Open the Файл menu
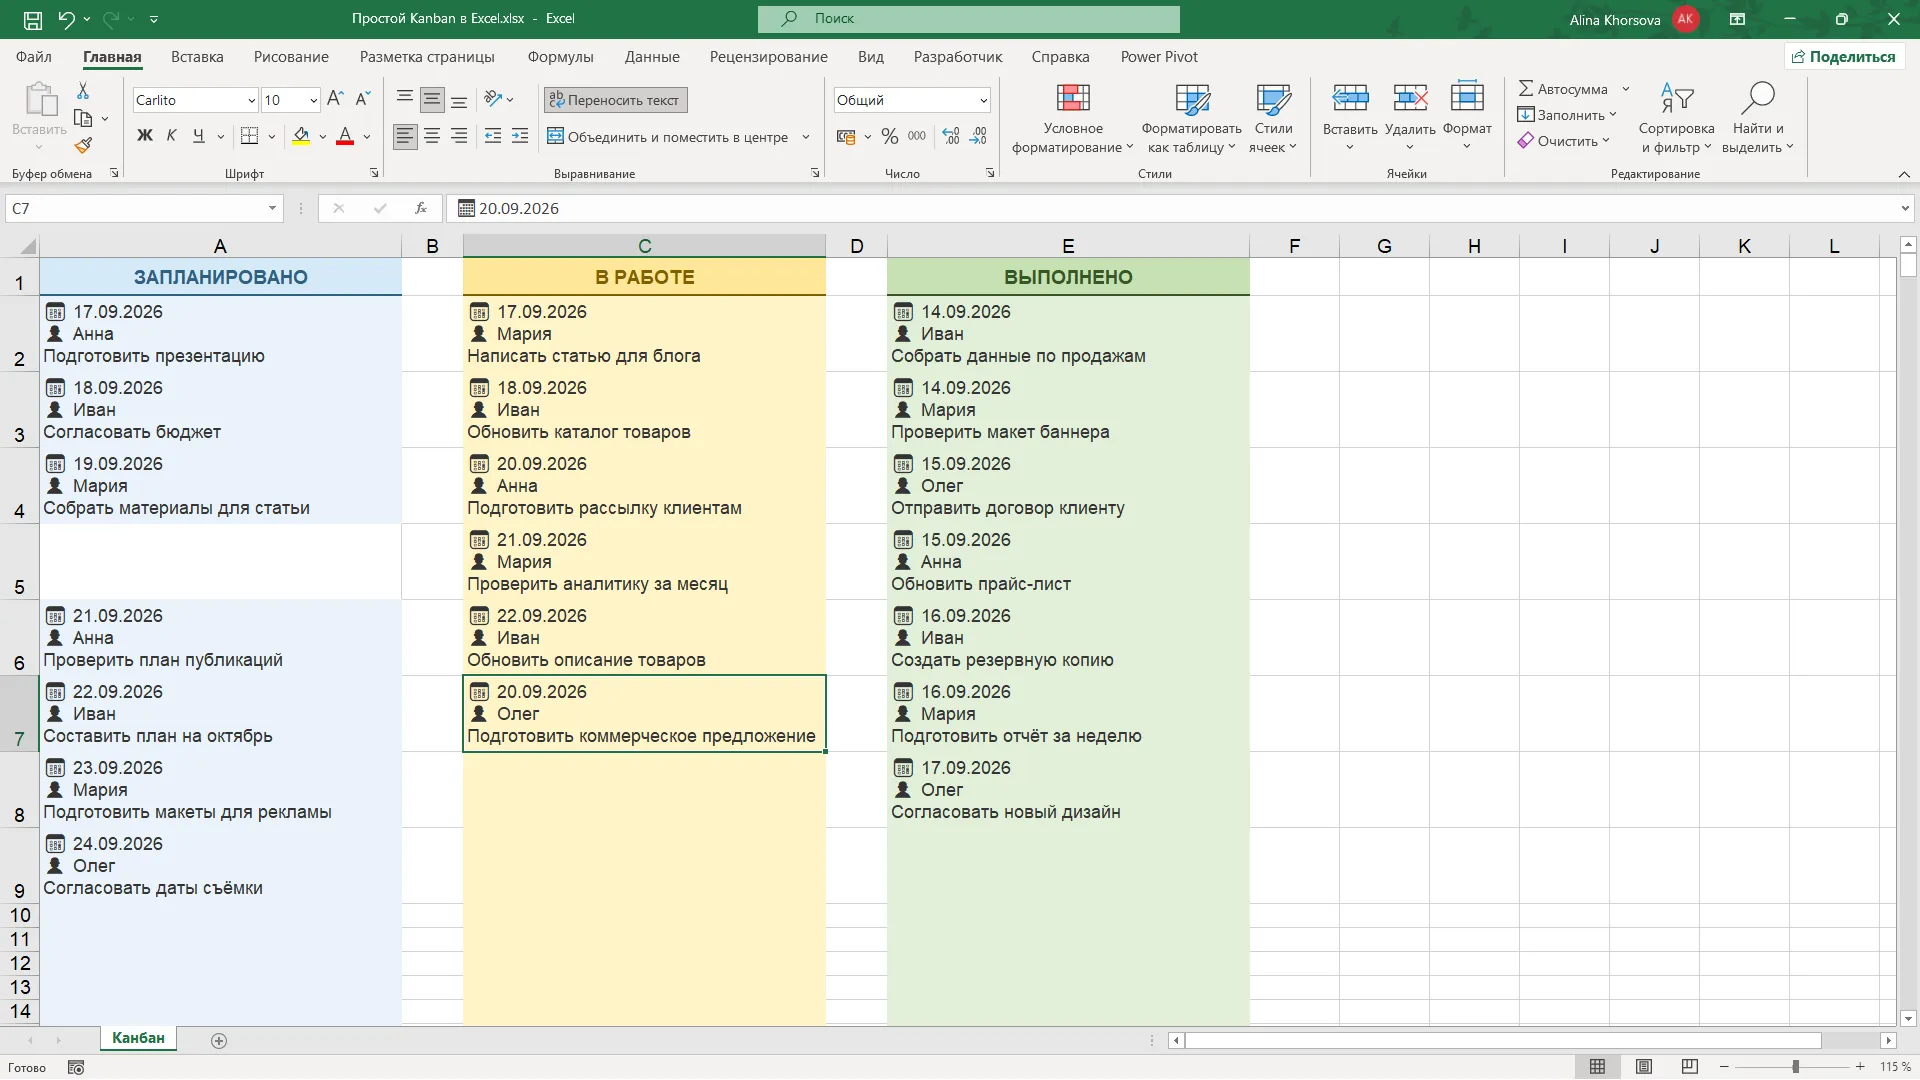Screen dimensions: 1920x1080 34,57
